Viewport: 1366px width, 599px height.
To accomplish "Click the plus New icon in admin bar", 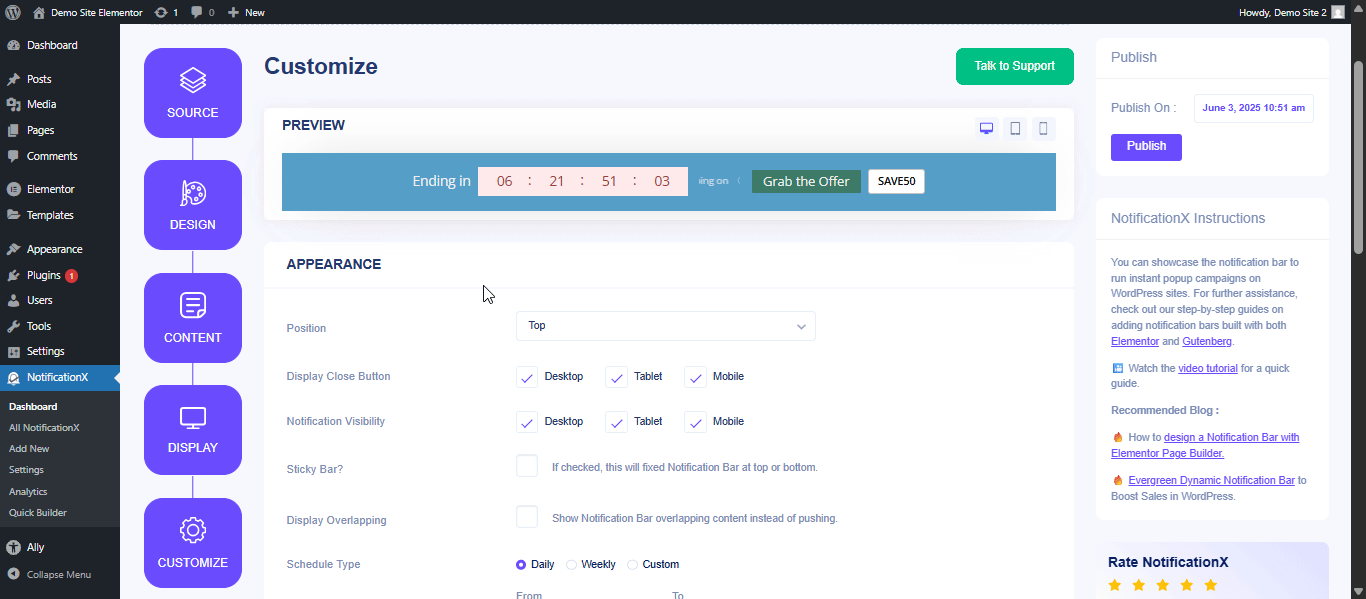I will click(233, 12).
